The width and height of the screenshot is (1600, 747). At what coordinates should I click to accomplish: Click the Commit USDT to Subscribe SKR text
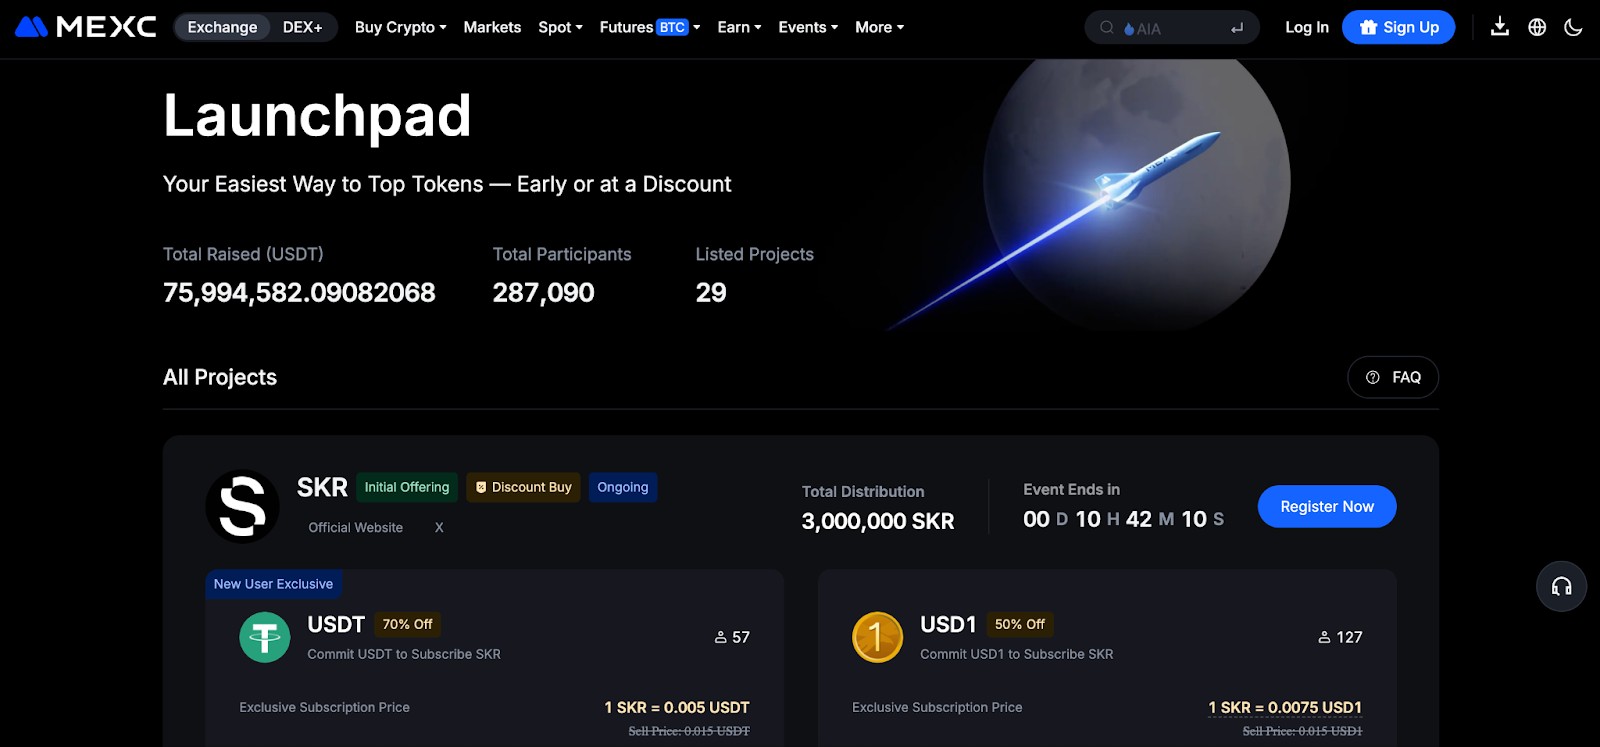(404, 654)
